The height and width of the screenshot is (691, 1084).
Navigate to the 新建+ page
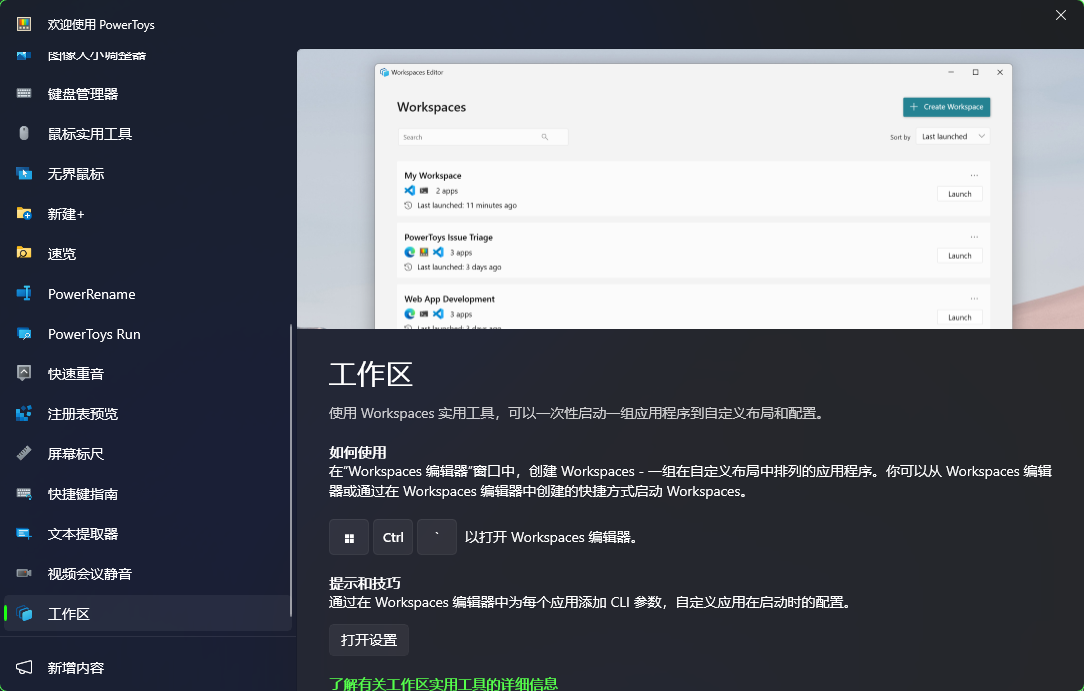[148, 214]
